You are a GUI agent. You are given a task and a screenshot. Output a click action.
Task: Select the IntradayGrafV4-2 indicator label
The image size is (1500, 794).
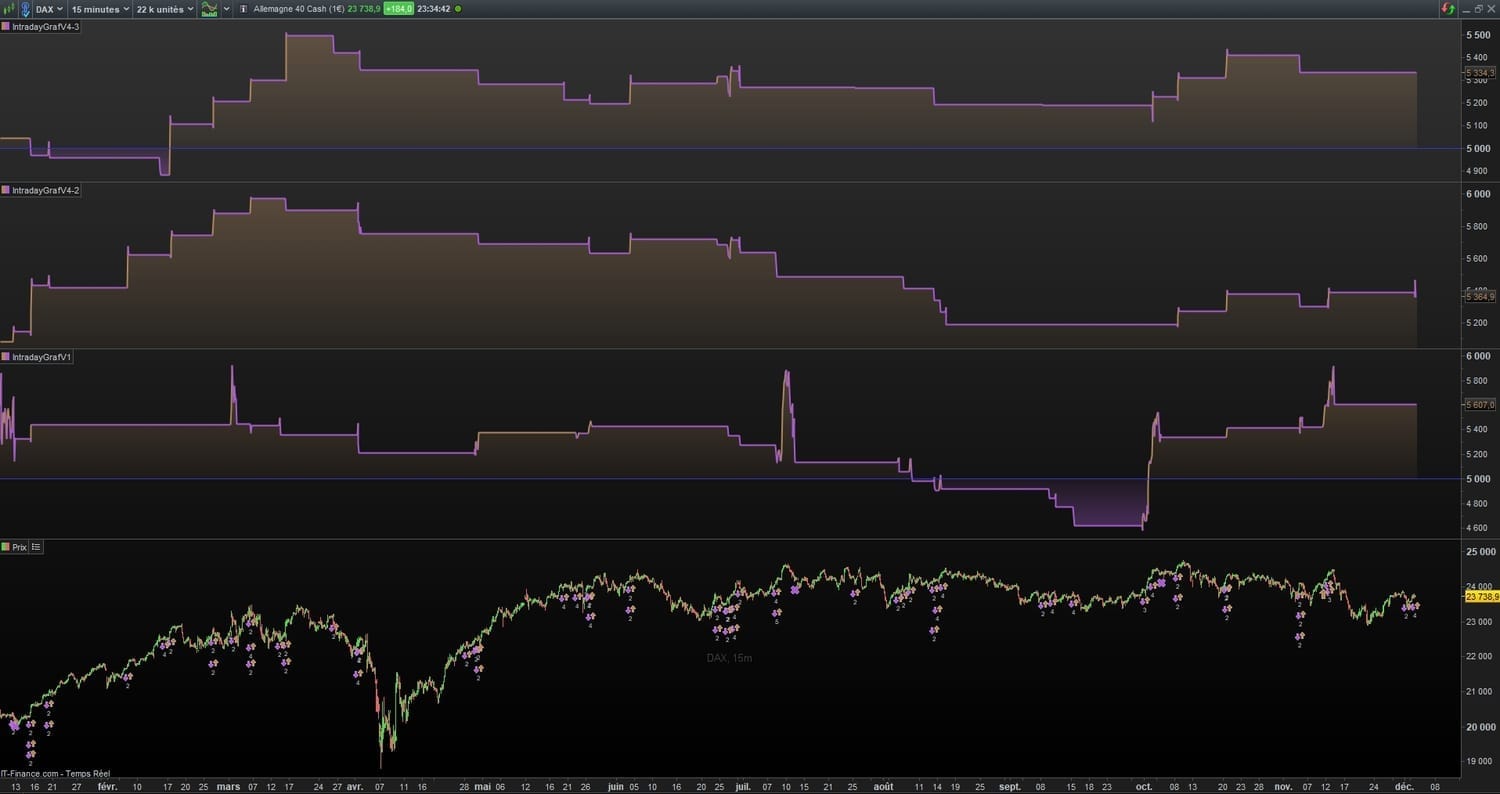[45, 190]
